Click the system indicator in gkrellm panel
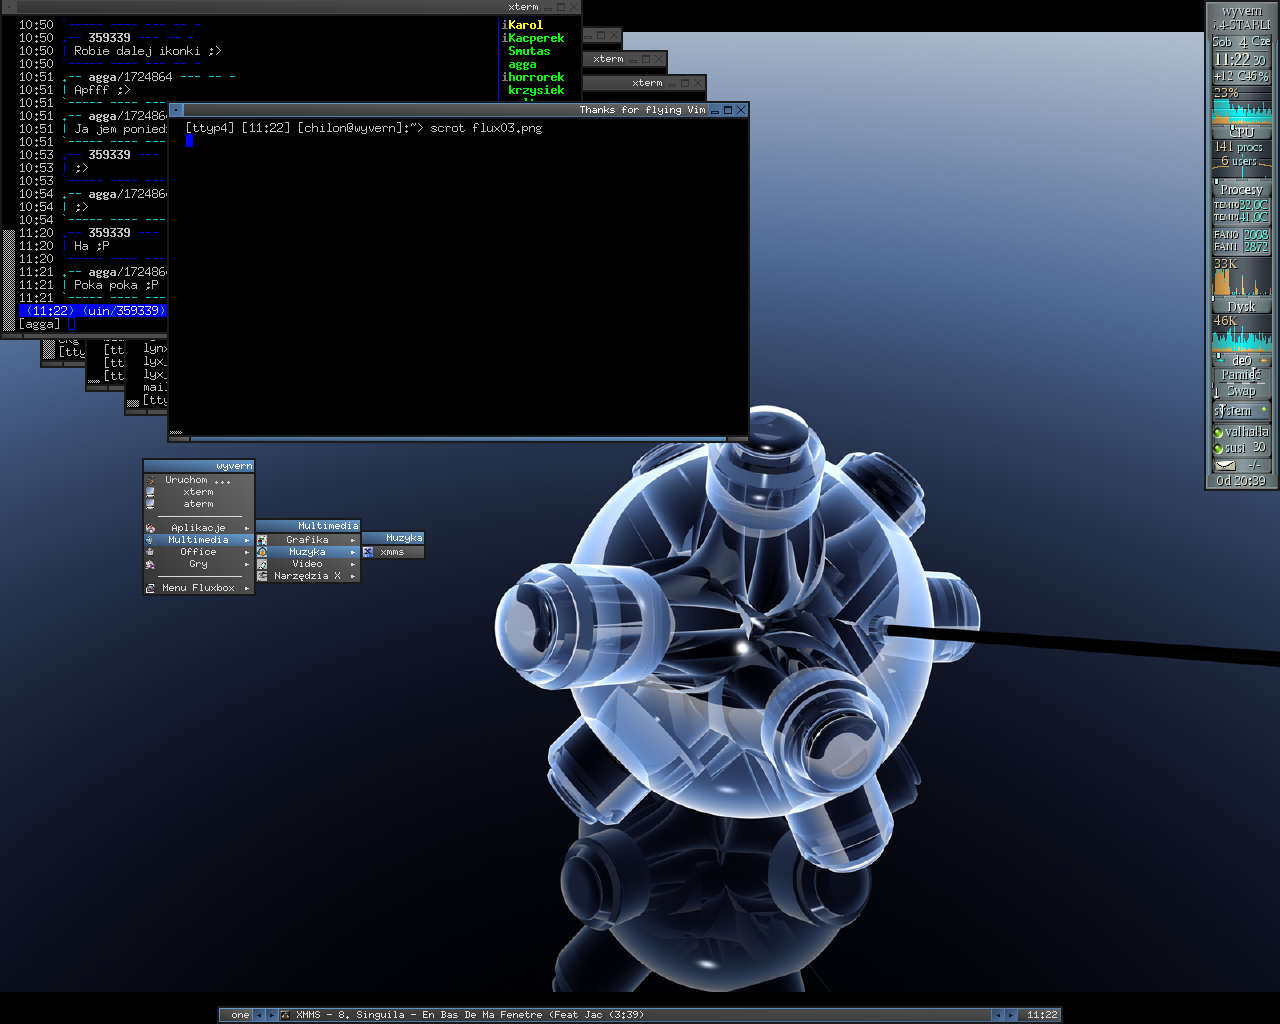The width and height of the screenshot is (1280, 1024). tap(1240, 411)
